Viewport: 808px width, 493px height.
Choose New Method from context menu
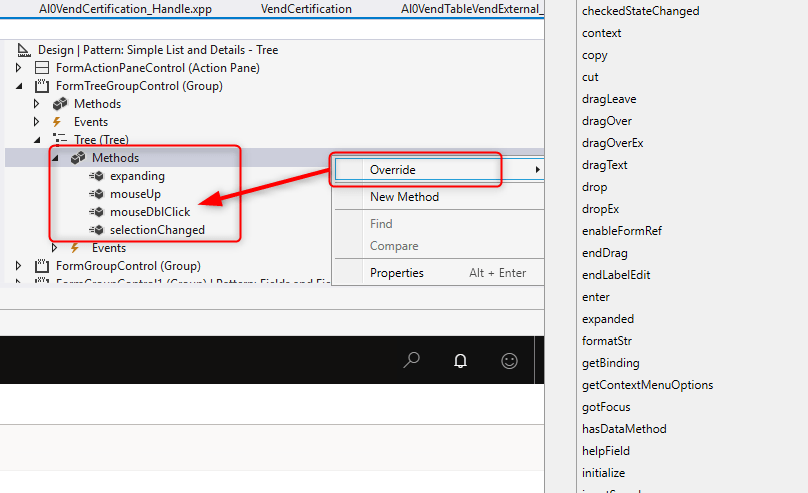pos(404,197)
